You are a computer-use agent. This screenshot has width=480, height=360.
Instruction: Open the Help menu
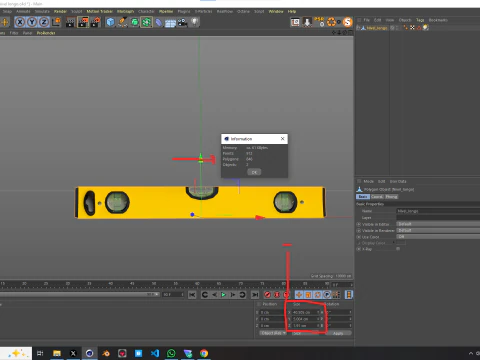point(292,11)
